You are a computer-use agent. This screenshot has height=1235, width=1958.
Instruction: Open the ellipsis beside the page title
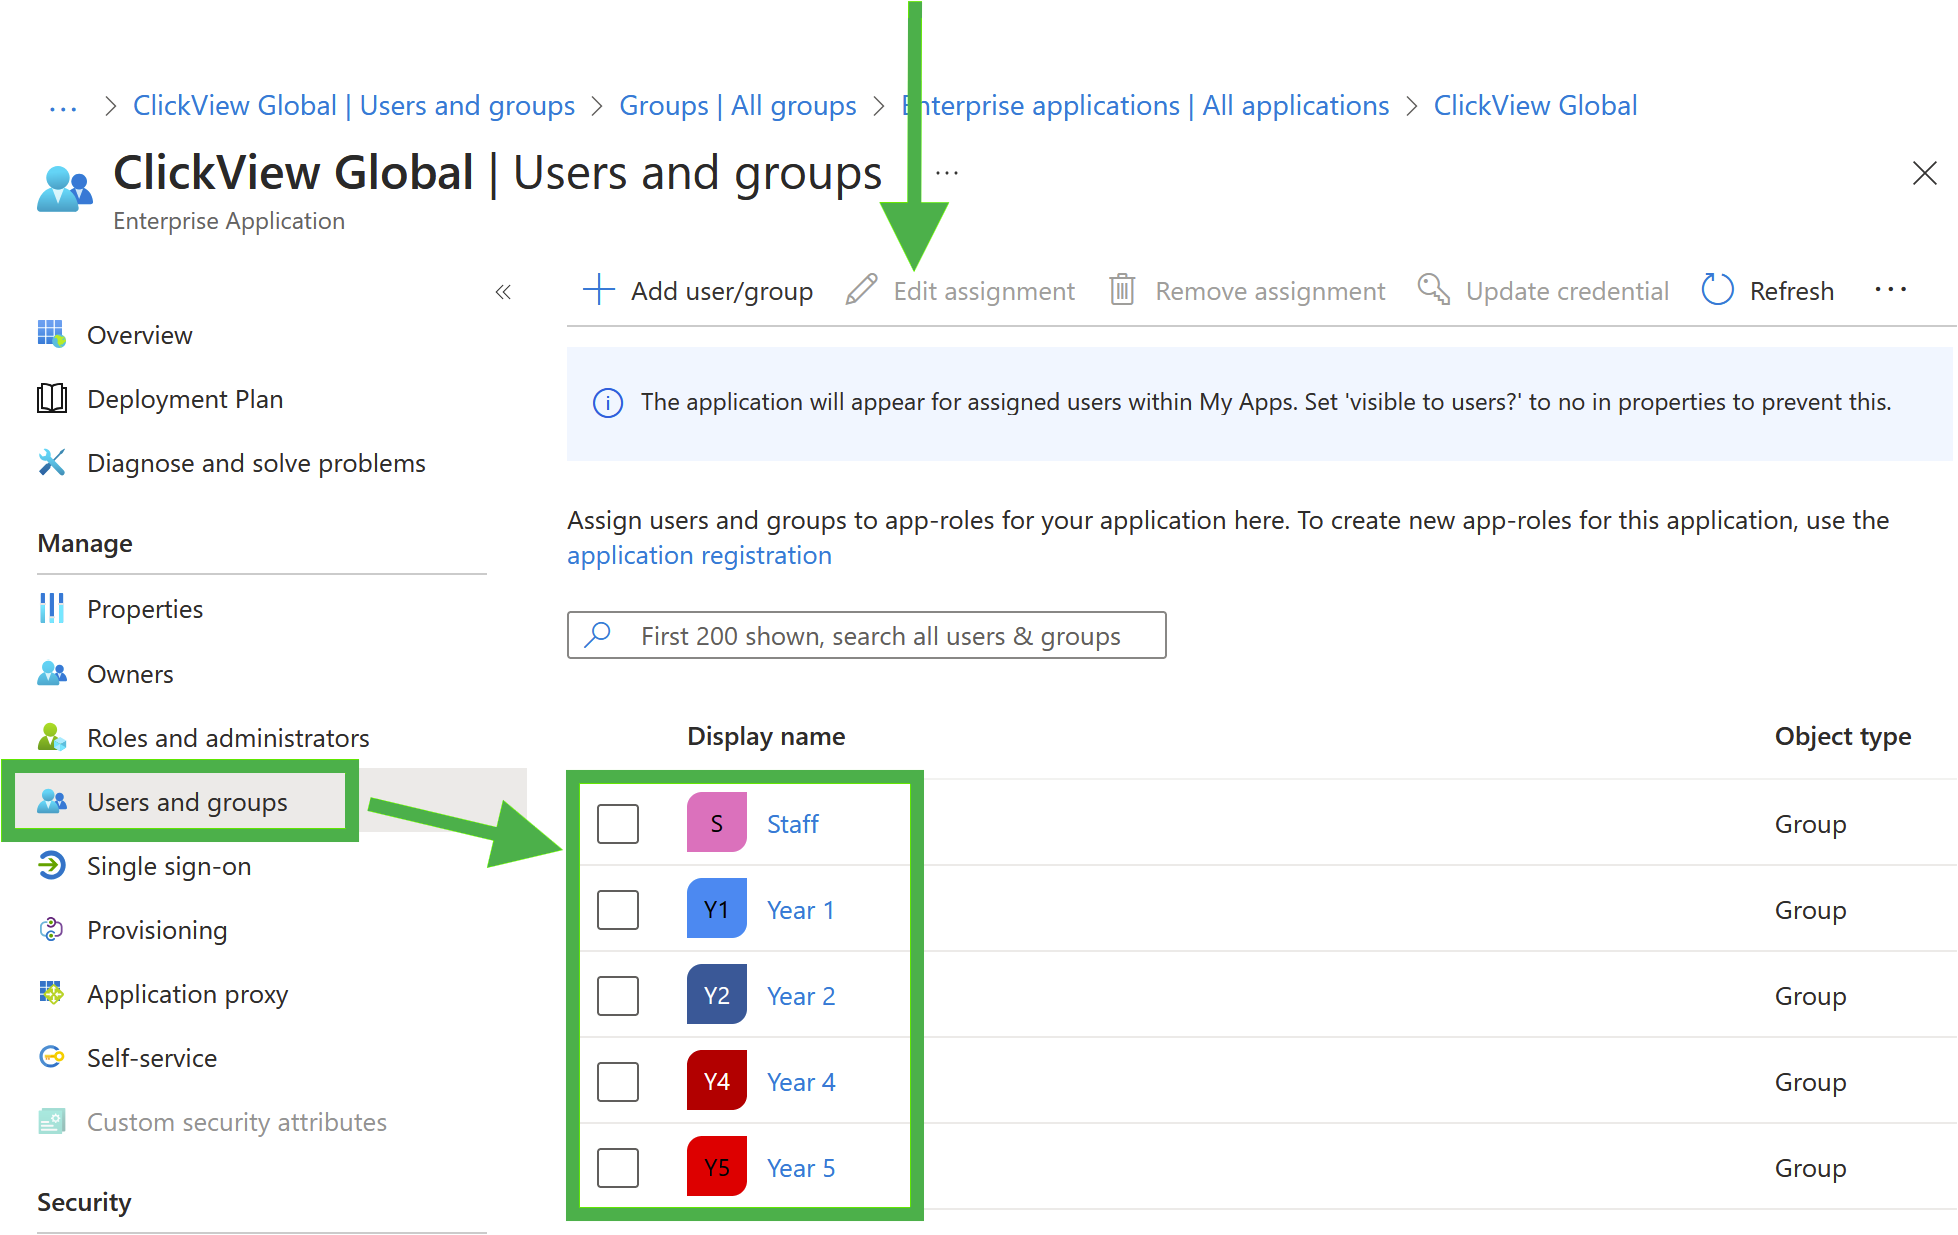tap(947, 173)
